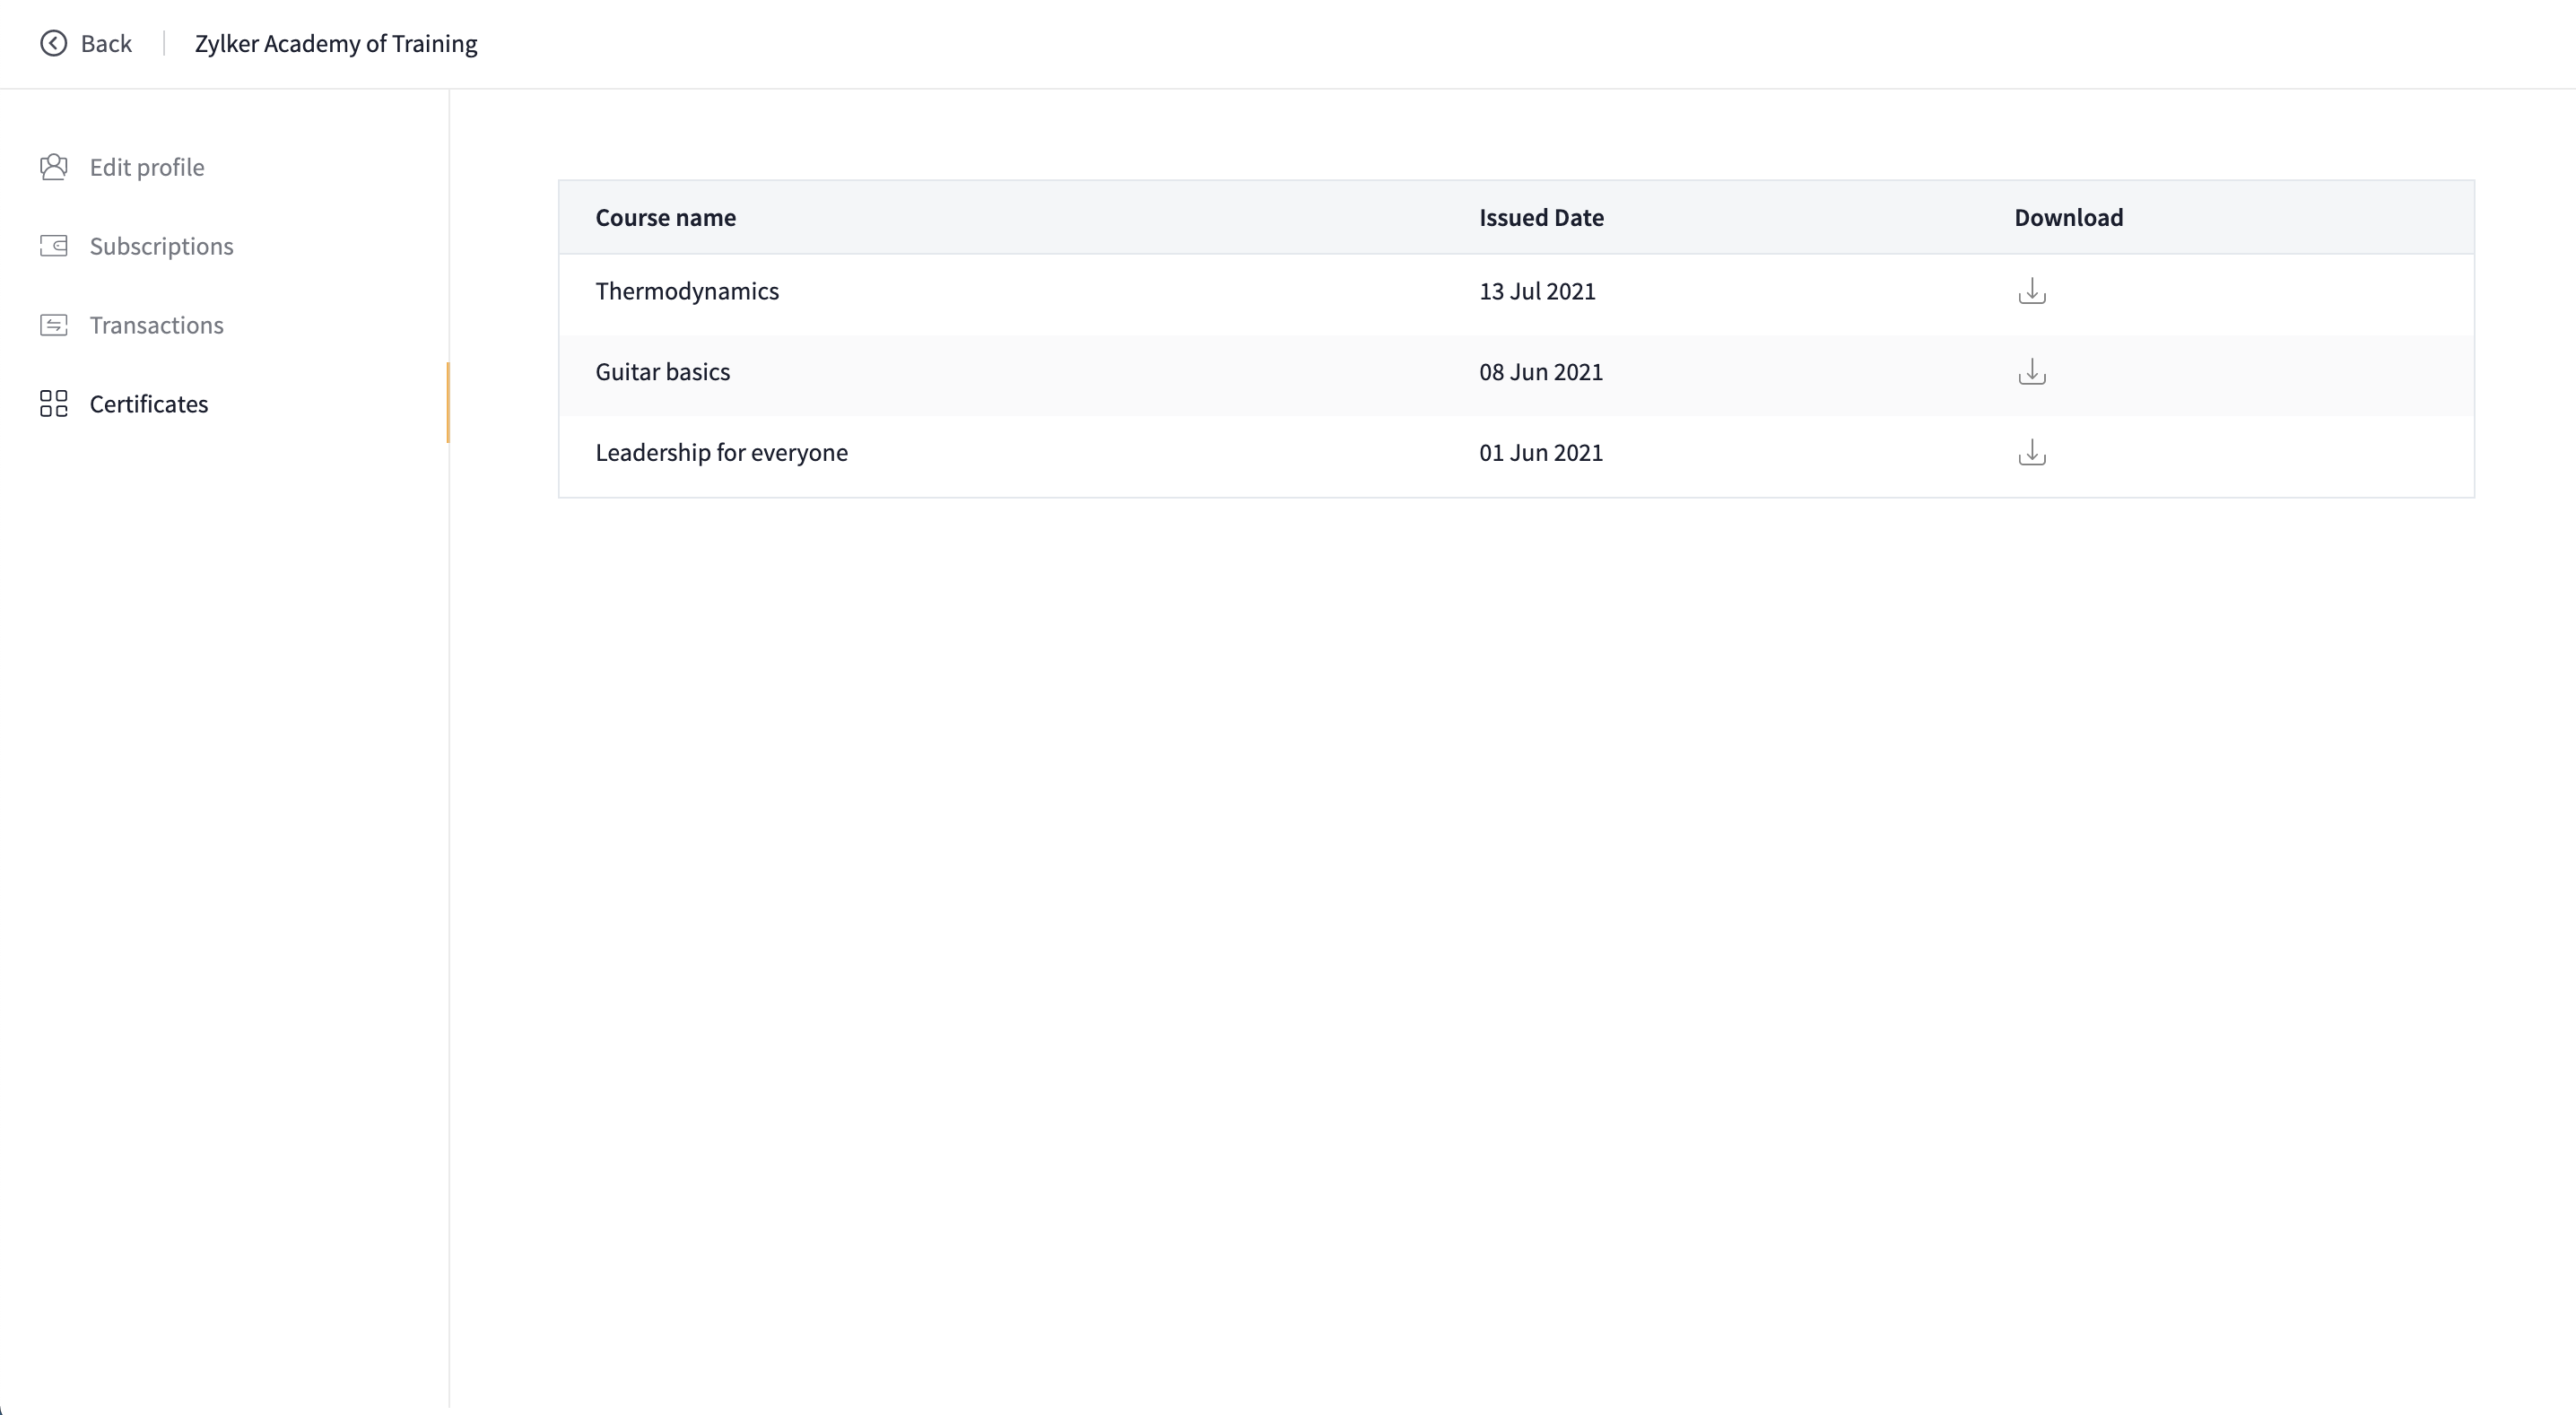2576x1415 pixels.
Task: Click the Certificates grid icon
Action: tap(54, 404)
